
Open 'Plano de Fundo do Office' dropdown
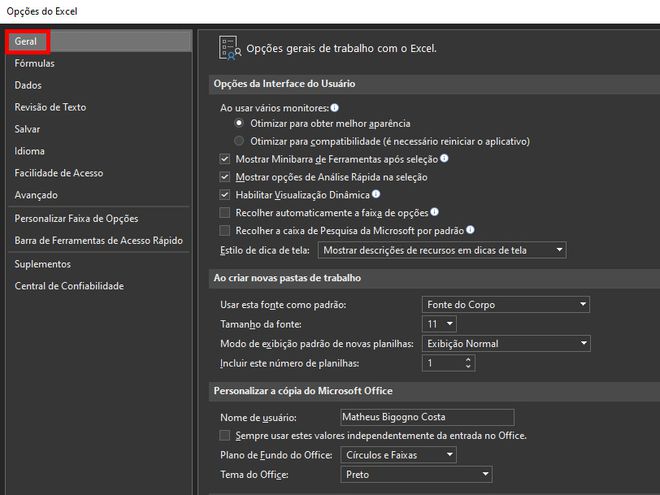tap(398, 455)
